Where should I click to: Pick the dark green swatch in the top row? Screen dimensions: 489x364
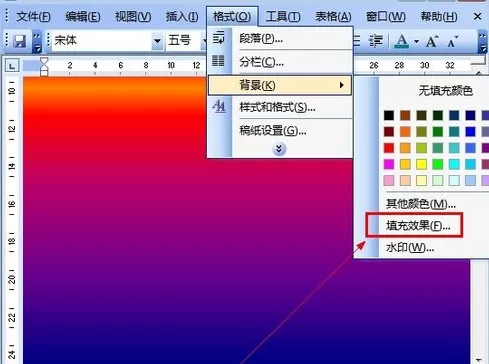[x=438, y=115]
